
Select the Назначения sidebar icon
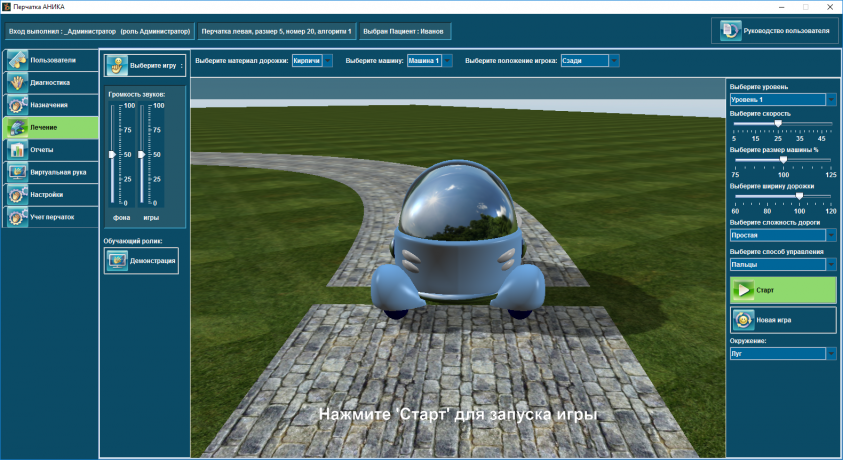click(x=16, y=104)
